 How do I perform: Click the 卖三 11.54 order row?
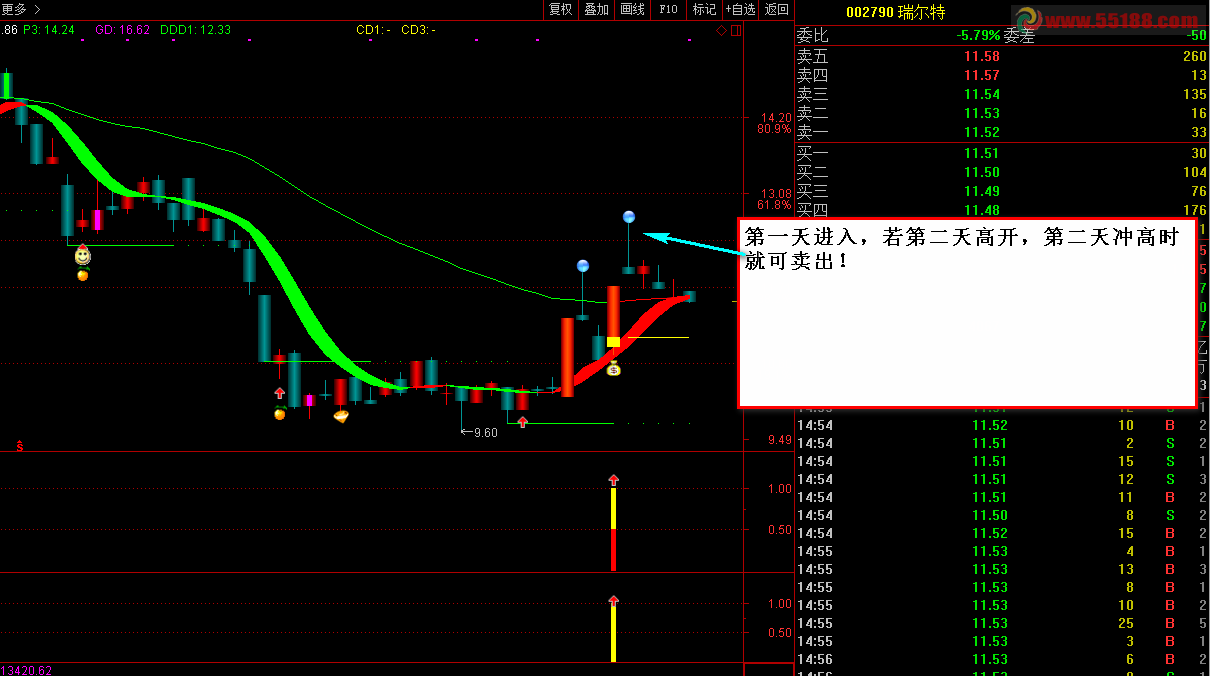point(1002,94)
